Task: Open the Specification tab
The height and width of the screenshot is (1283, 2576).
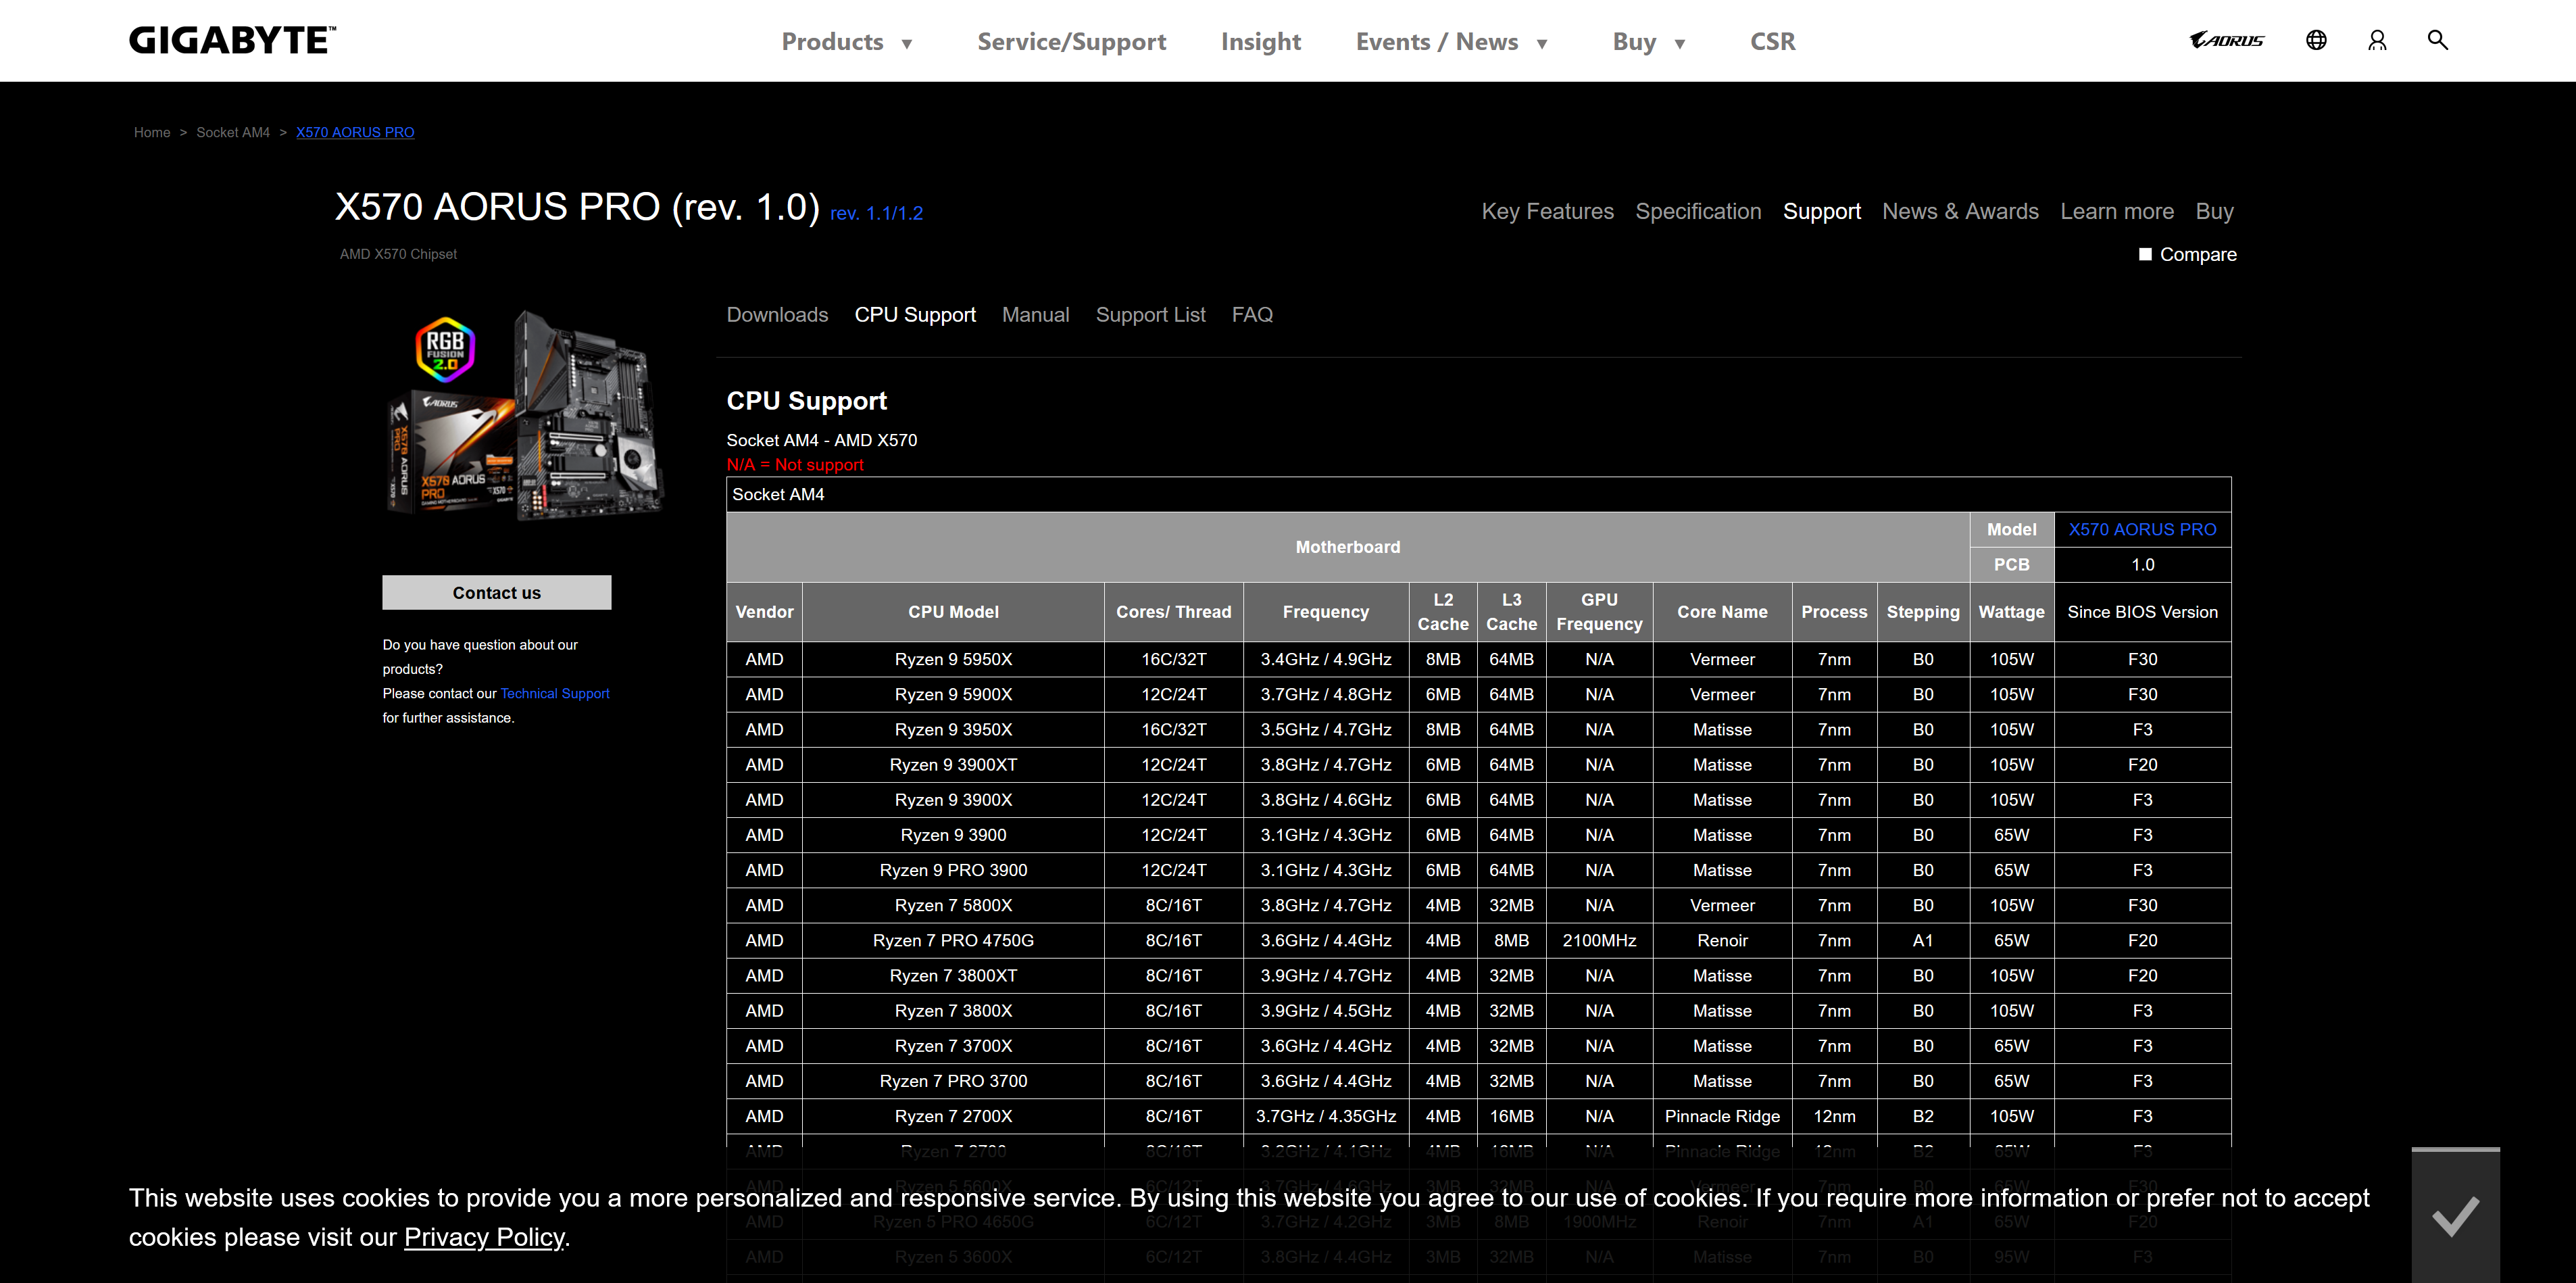Action: (1698, 211)
